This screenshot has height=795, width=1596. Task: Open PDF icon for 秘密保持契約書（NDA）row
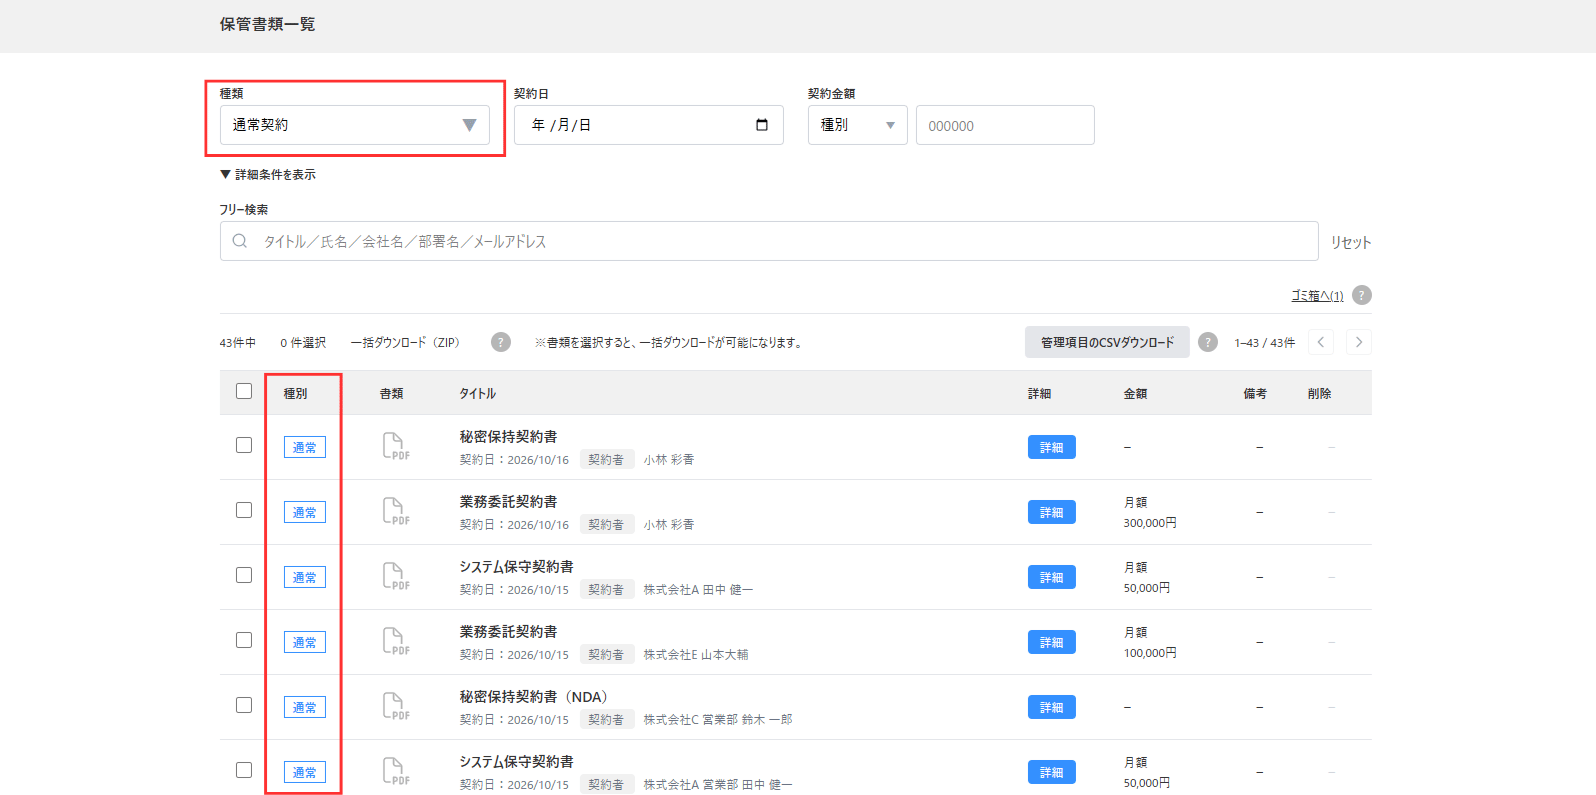396,706
